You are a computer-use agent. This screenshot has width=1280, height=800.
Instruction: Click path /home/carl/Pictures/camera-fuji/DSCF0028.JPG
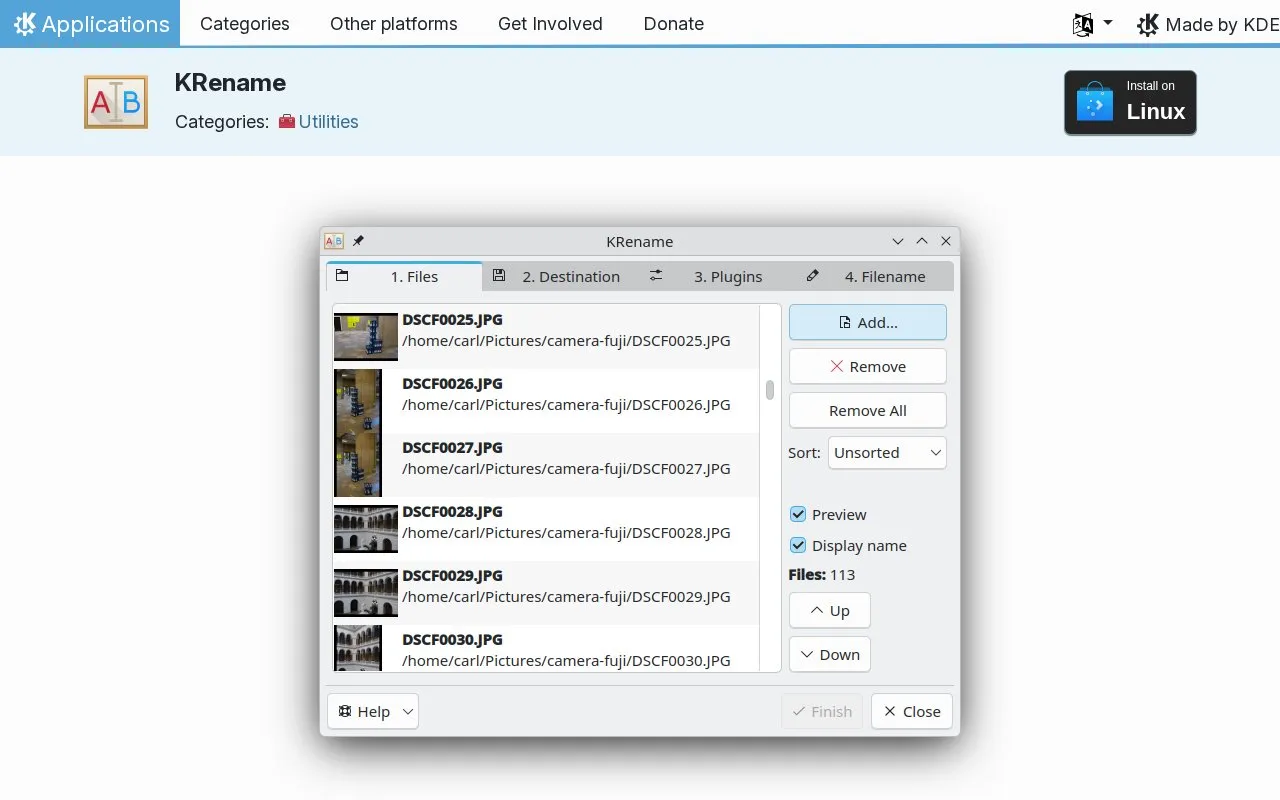click(x=566, y=533)
